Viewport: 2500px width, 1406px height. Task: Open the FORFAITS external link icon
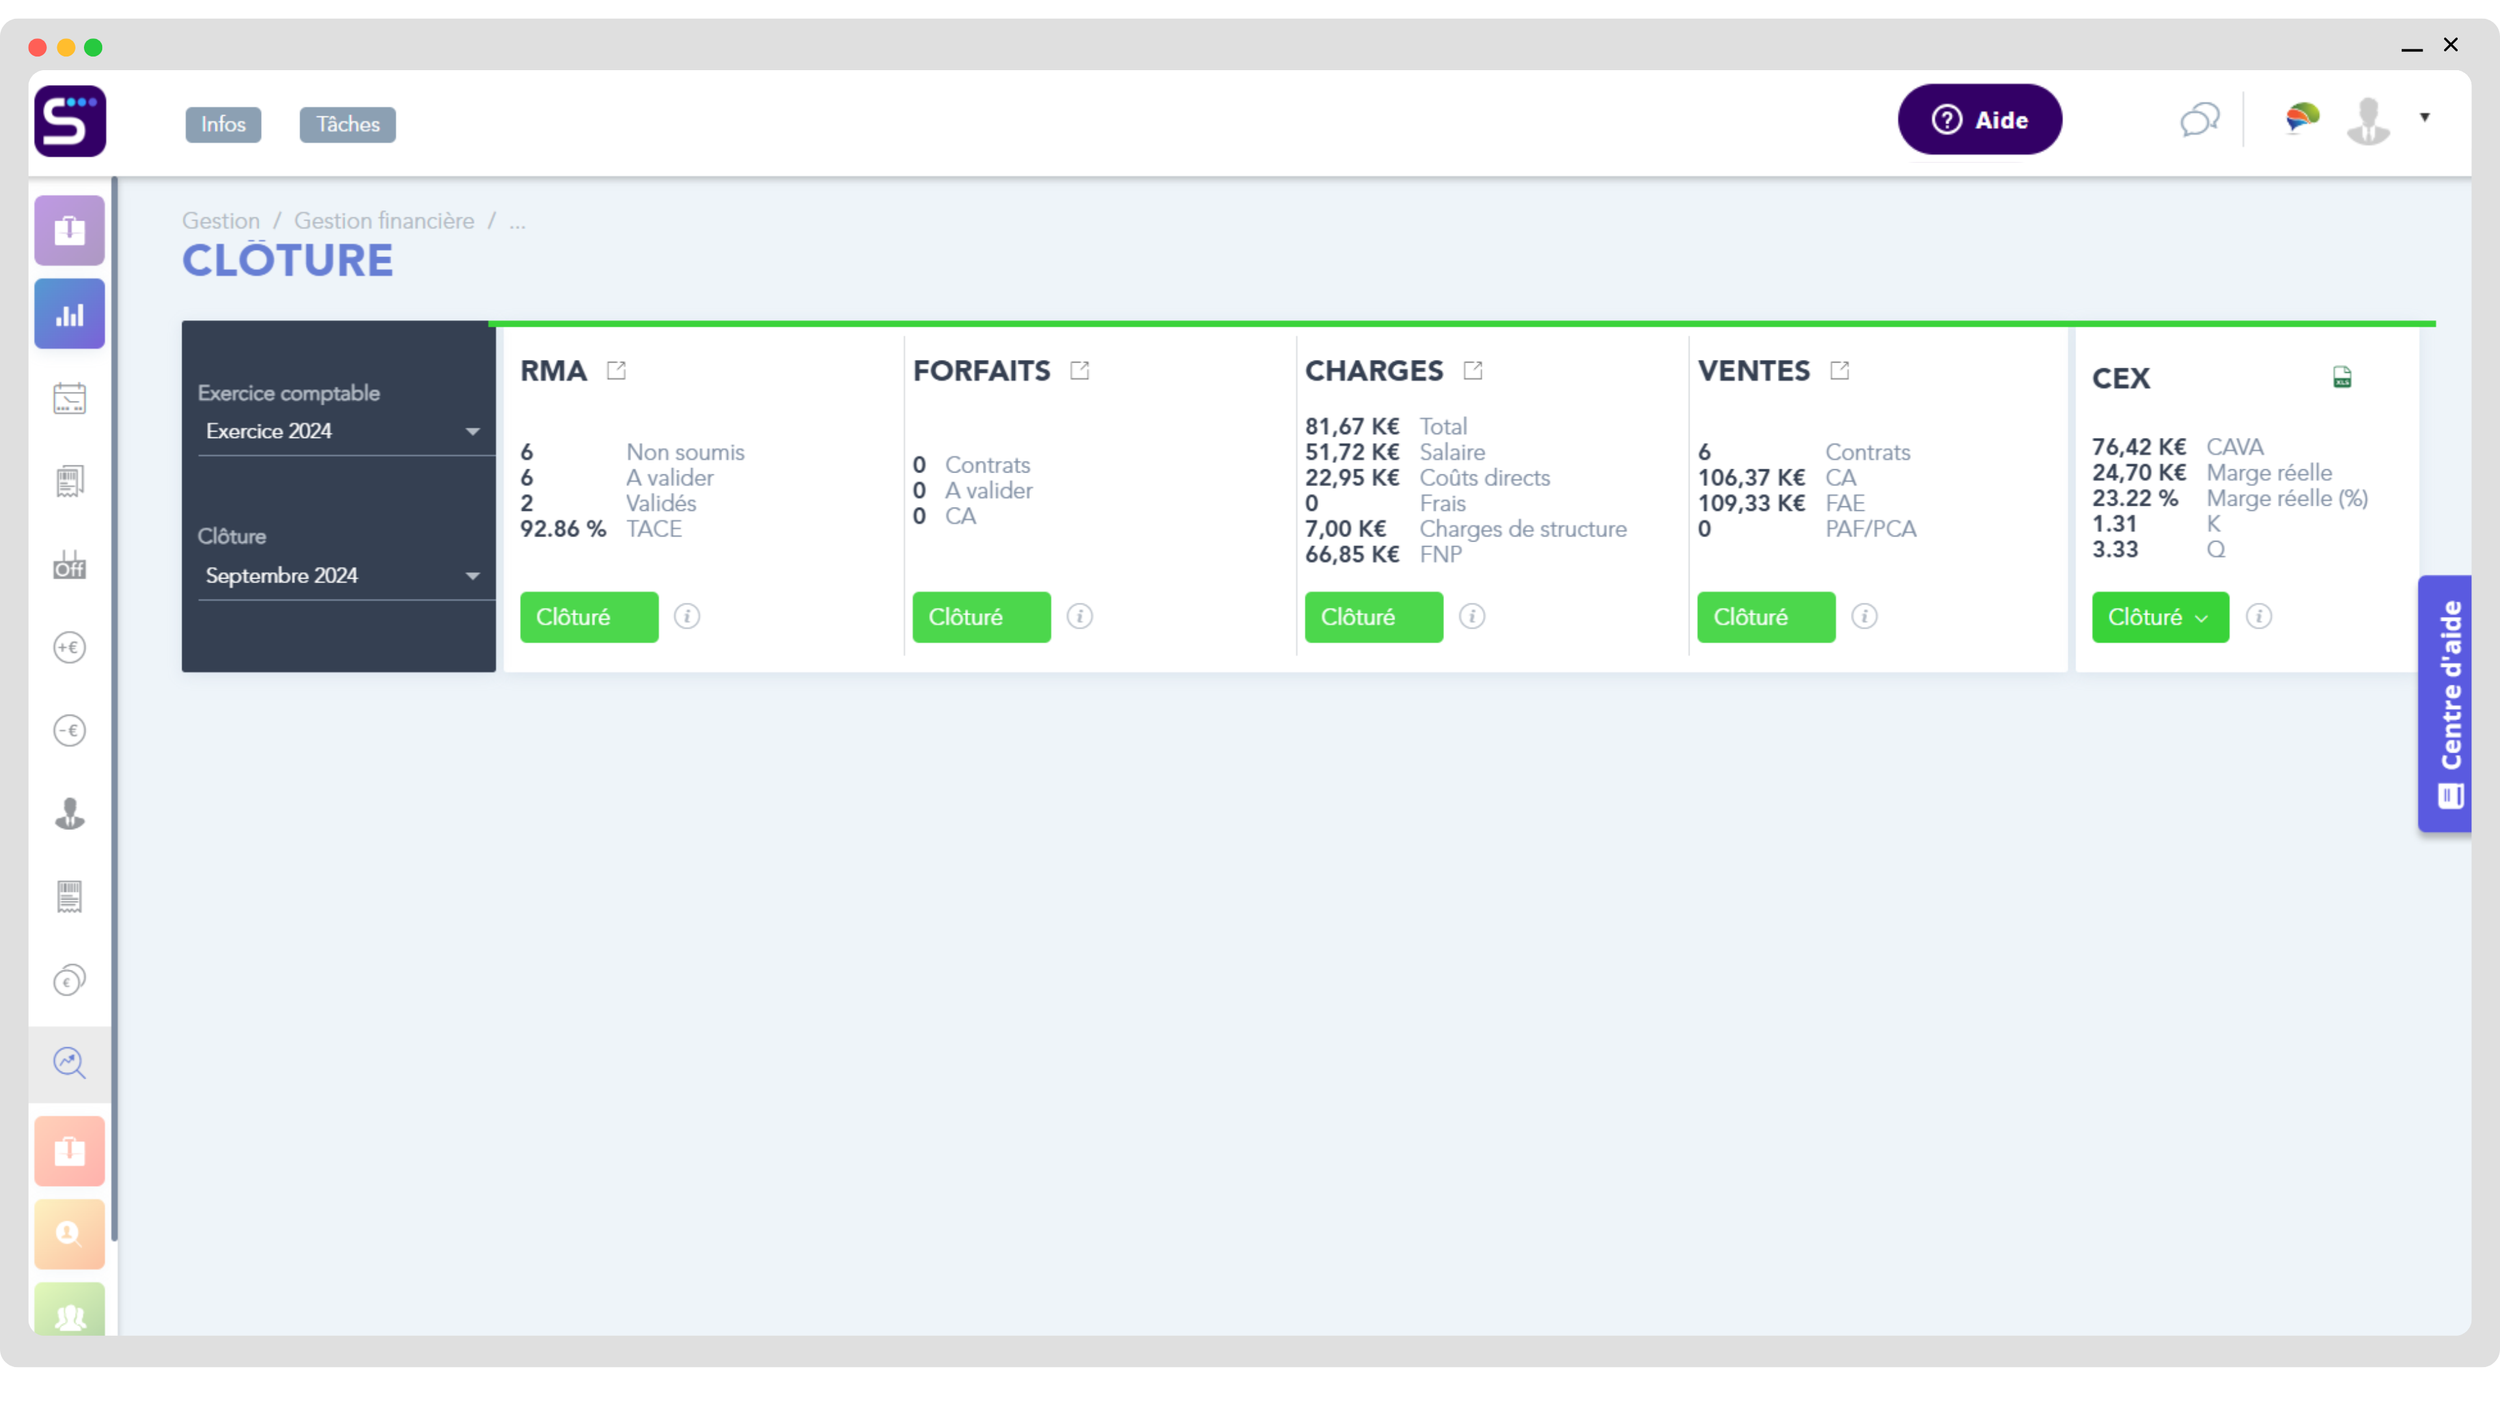pyautogui.click(x=1079, y=371)
